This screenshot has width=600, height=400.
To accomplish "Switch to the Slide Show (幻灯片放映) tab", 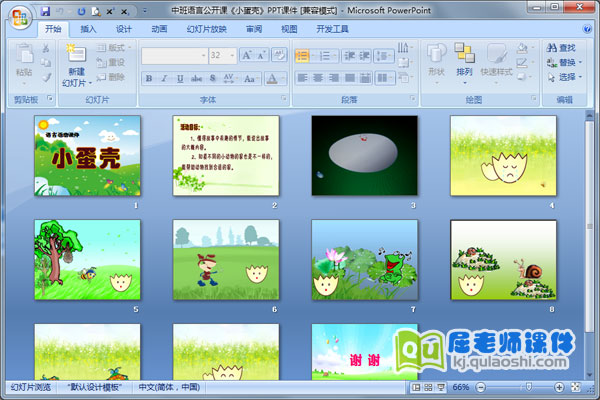I will pos(207,29).
